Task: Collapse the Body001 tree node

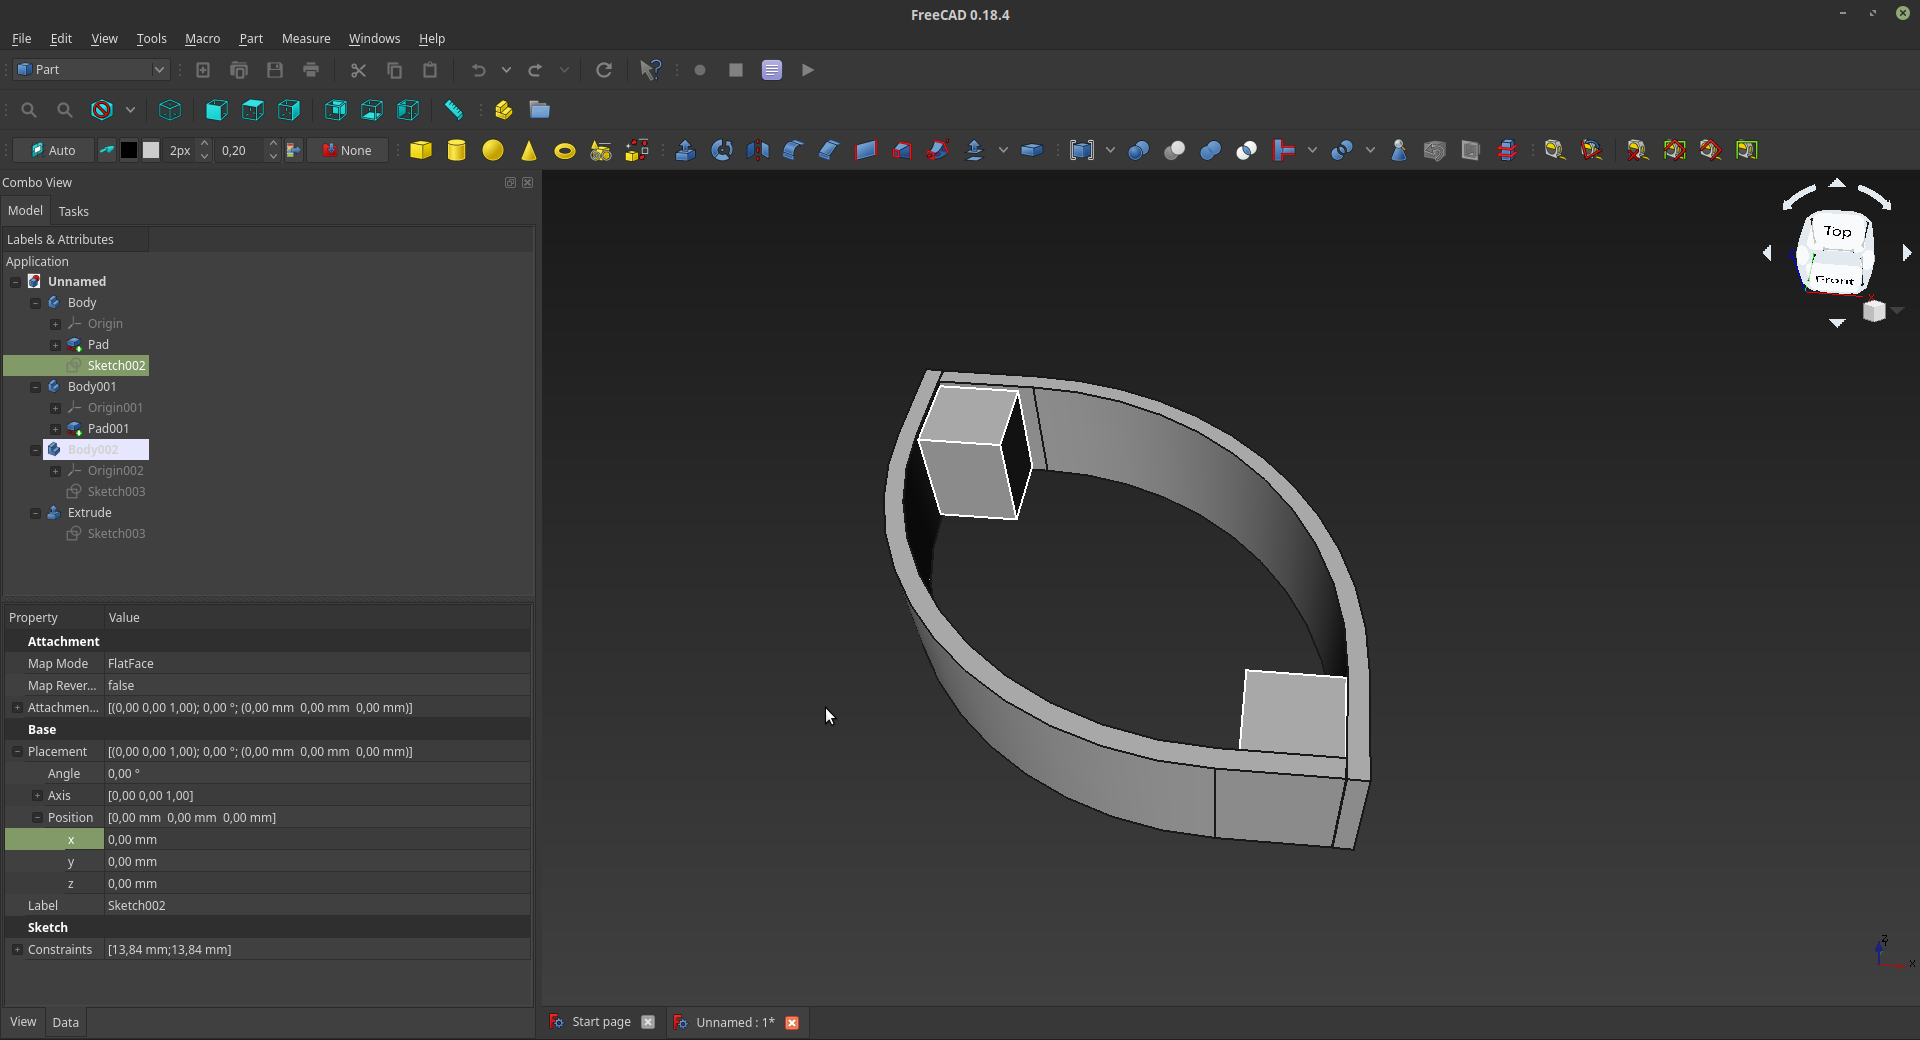Action: pos(35,387)
